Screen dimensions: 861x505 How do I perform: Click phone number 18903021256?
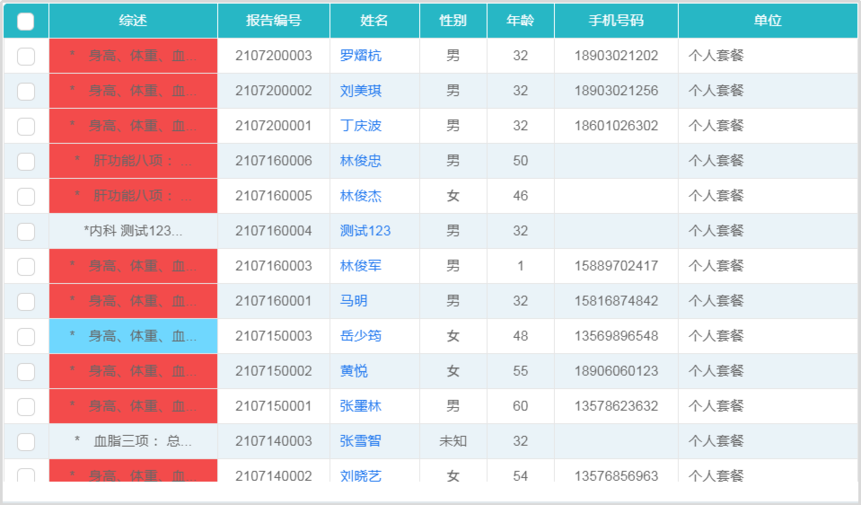pos(616,91)
